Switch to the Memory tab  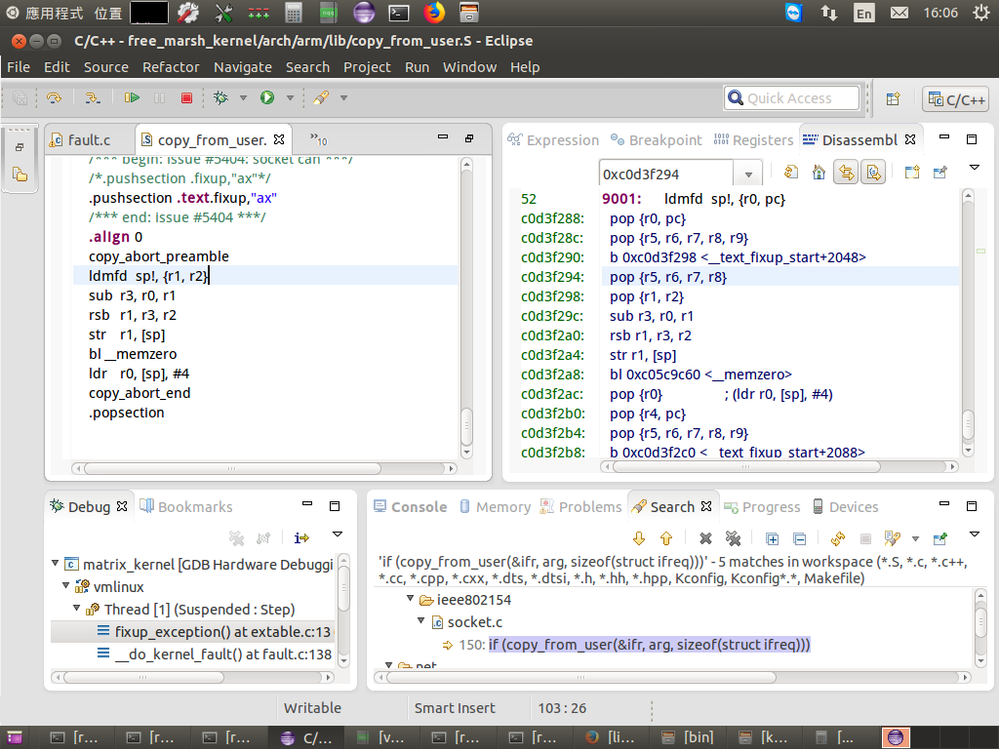(x=495, y=506)
